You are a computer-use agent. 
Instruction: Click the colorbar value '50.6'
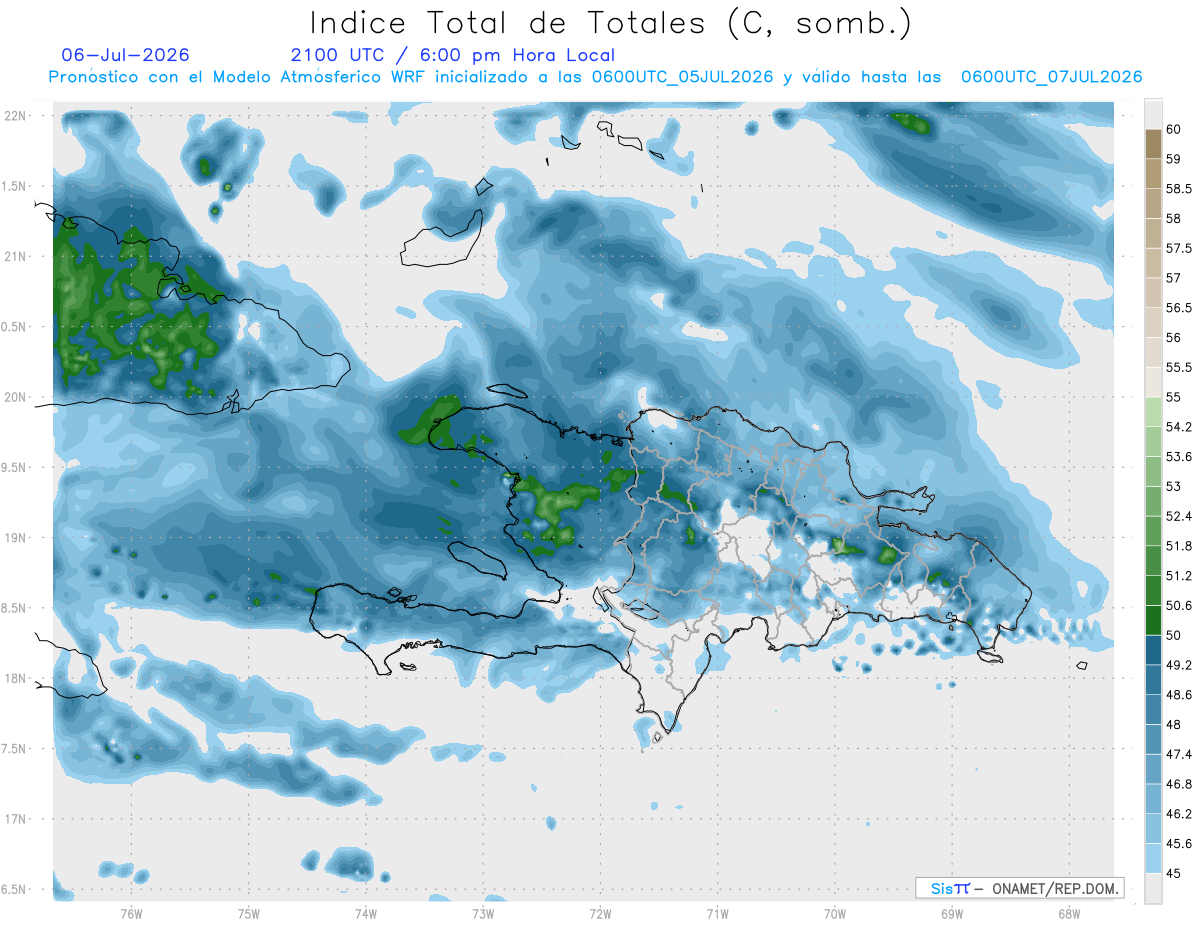pos(1179,606)
